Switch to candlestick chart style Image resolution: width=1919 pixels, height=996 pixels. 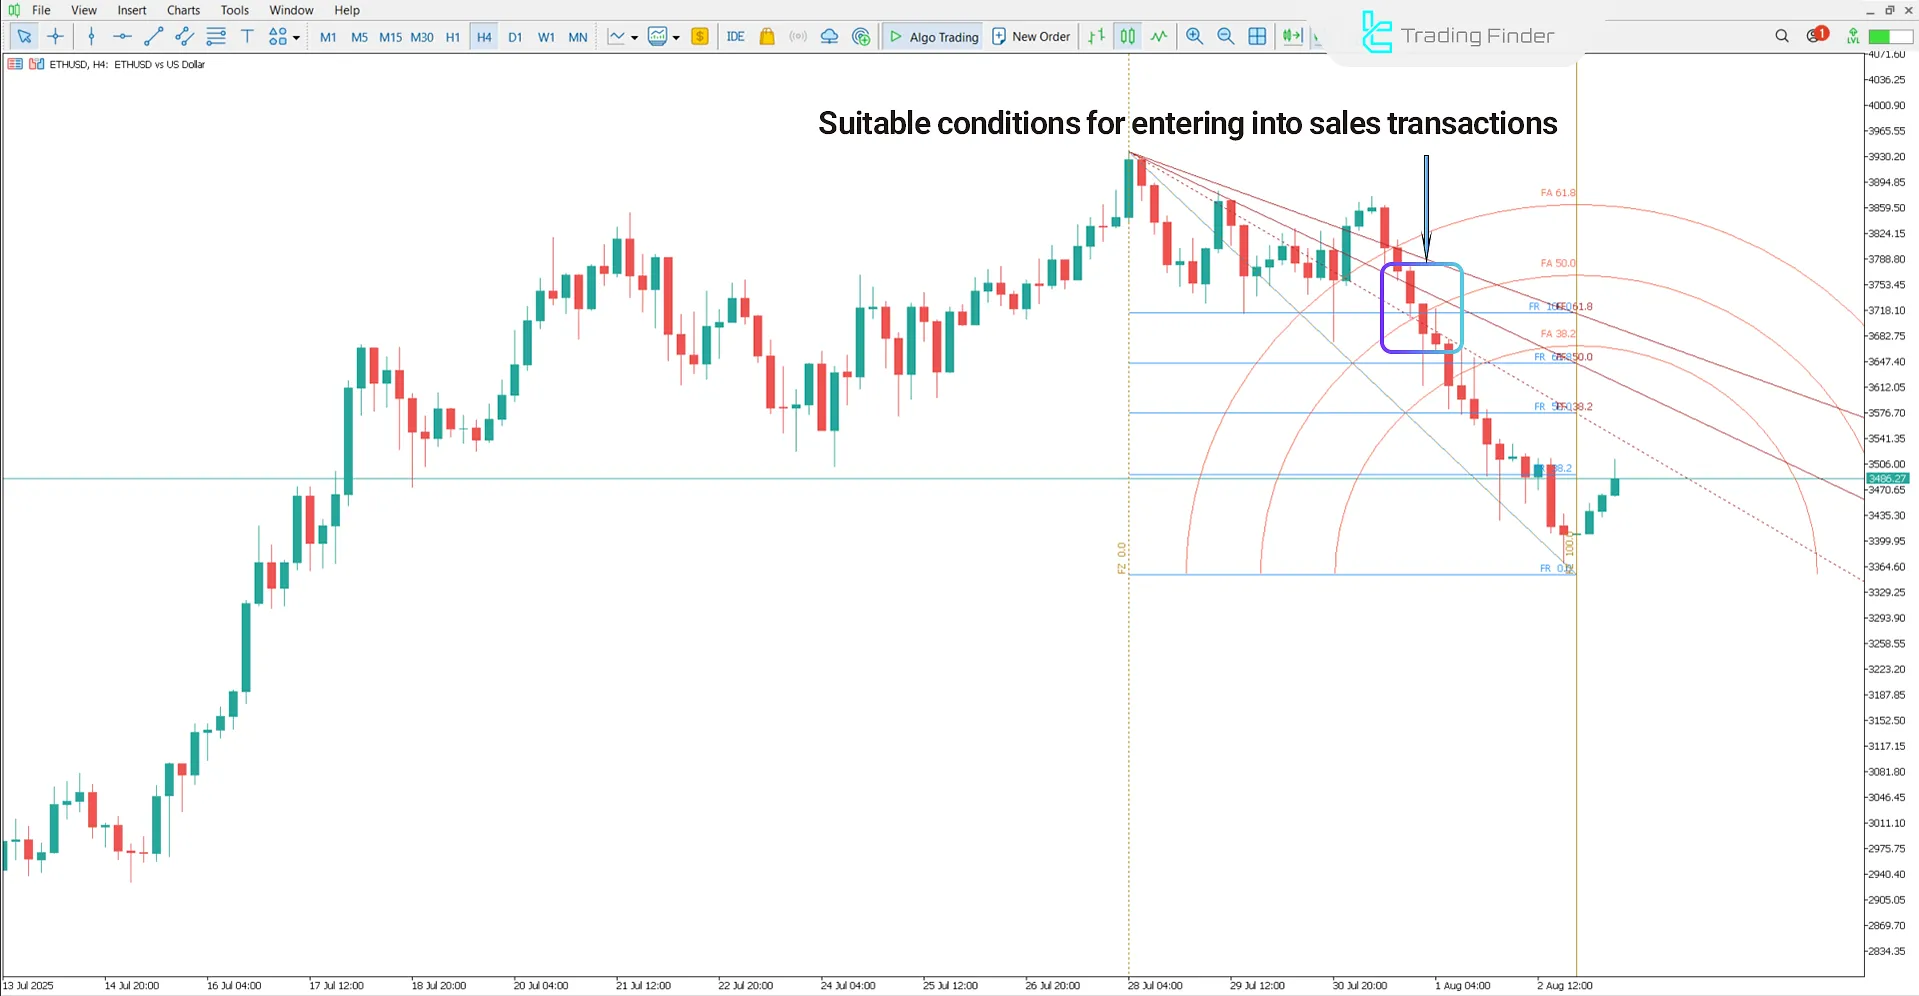tap(1128, 37)
